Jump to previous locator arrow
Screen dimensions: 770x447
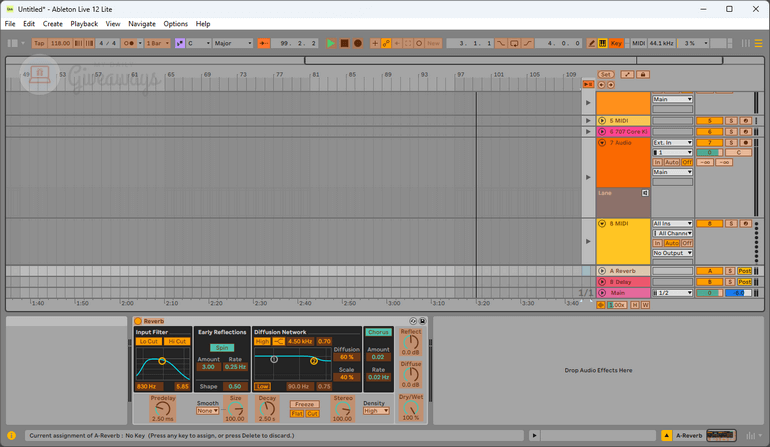602,84
